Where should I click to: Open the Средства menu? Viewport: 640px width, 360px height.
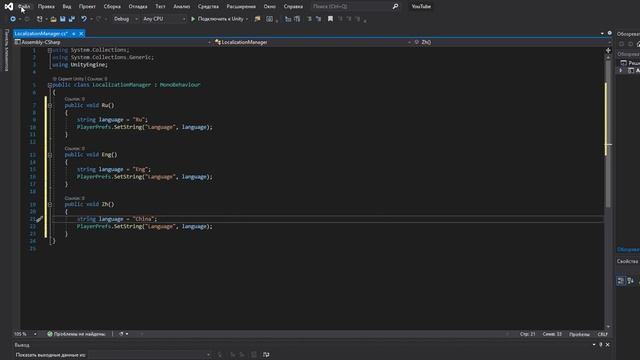(x=208, y=7)
